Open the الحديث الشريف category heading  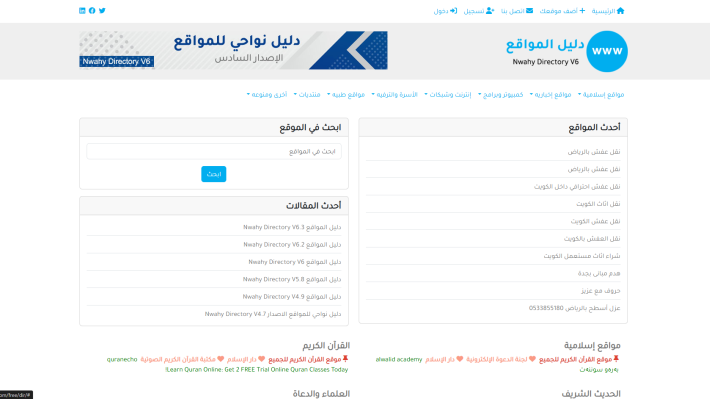coord(591,394)
